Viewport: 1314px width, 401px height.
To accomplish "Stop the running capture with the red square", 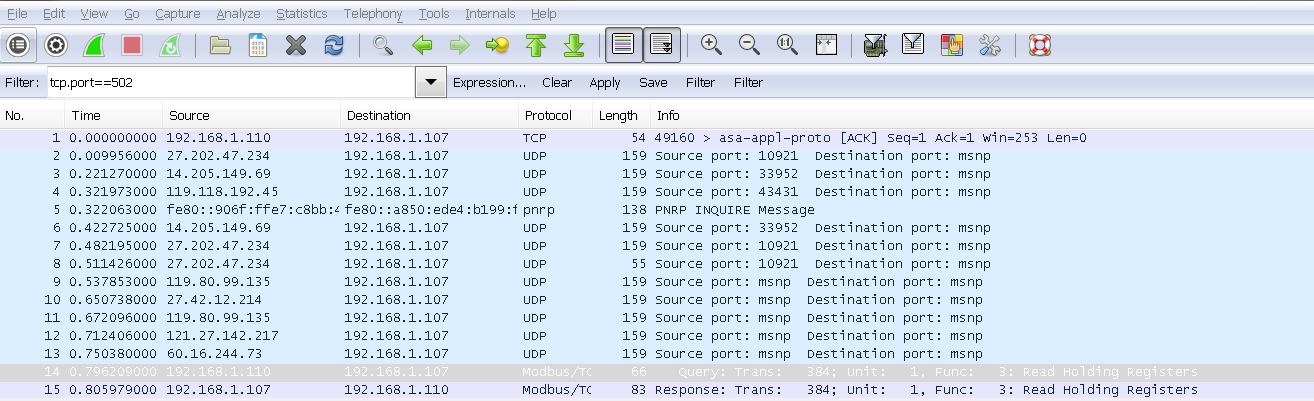I will [x=132, y=45].
